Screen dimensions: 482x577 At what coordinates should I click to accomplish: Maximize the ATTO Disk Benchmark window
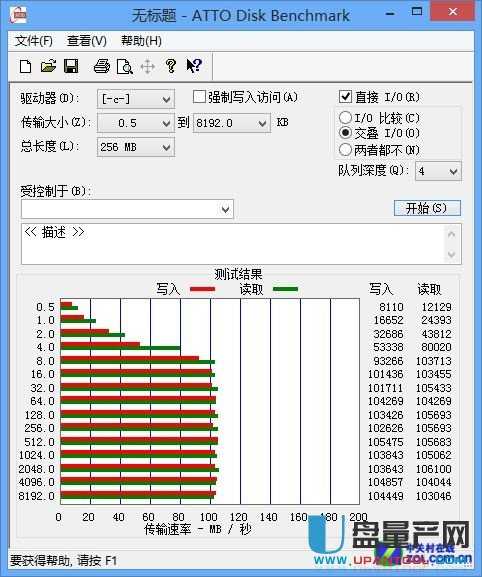coord(417,12)
